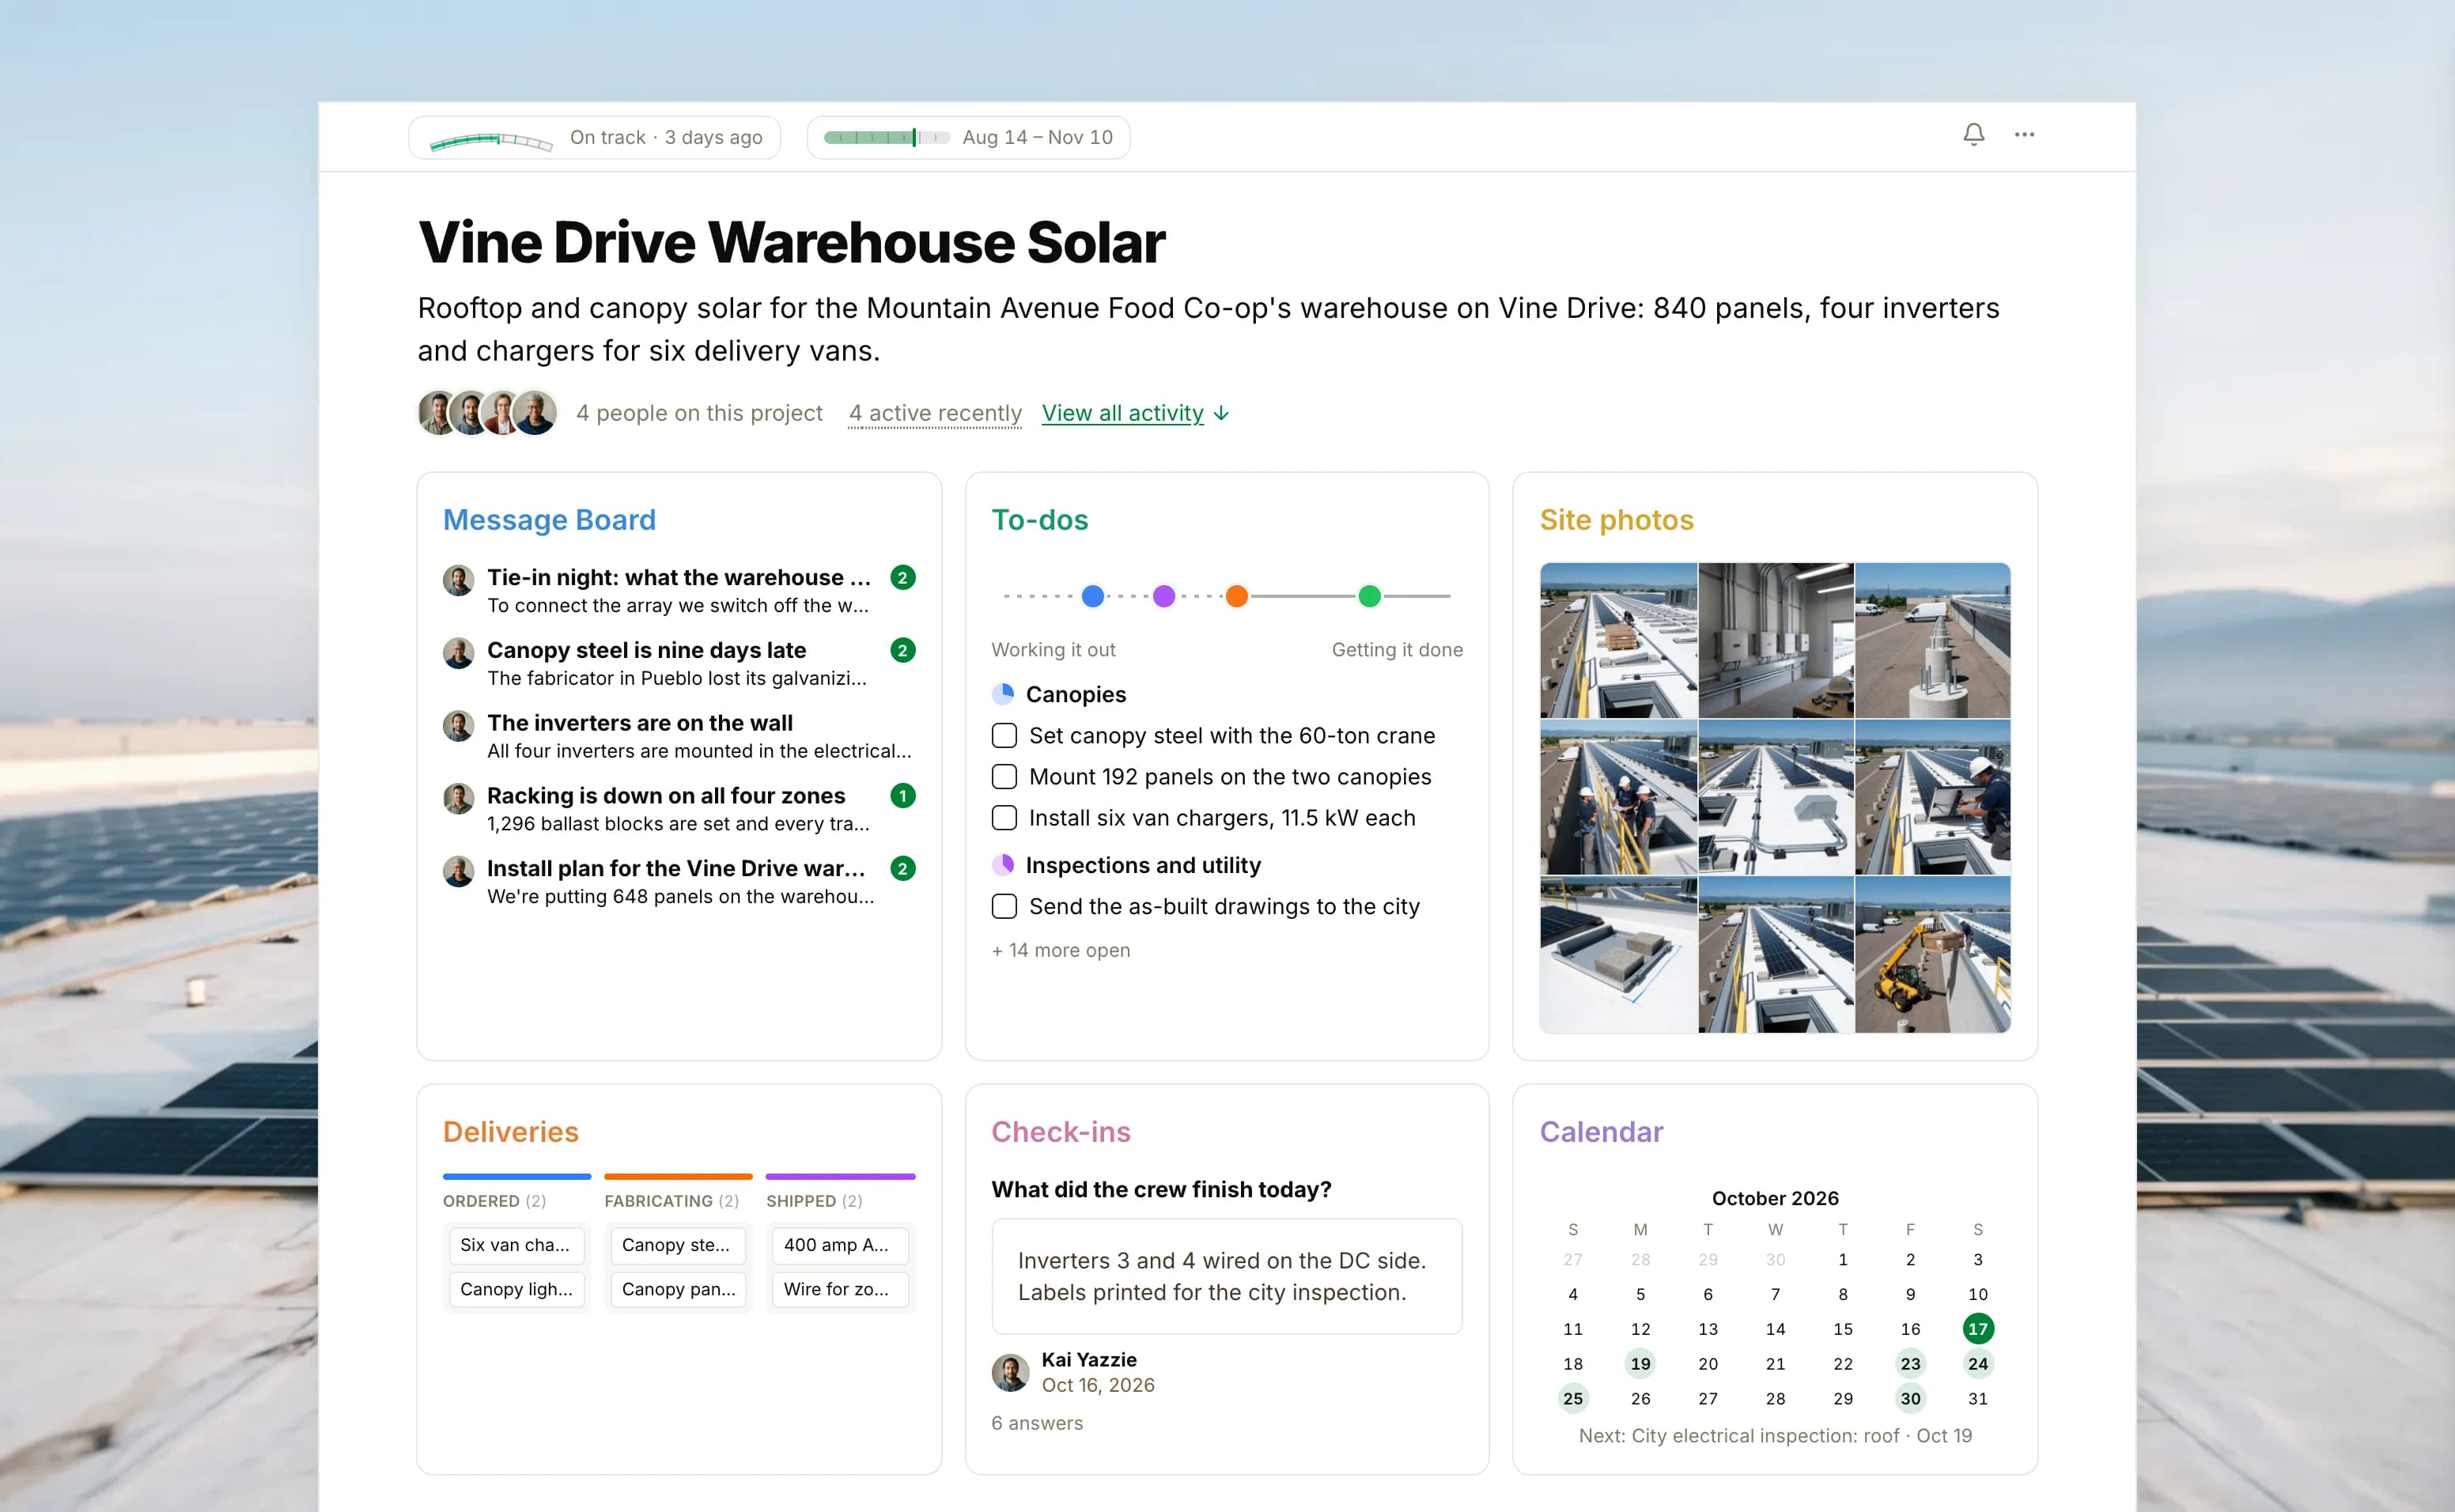The height and width of the screenshot is (1512, 2455).
Task: Open the Six van cha... delivery card
Action: [516, 1245]
